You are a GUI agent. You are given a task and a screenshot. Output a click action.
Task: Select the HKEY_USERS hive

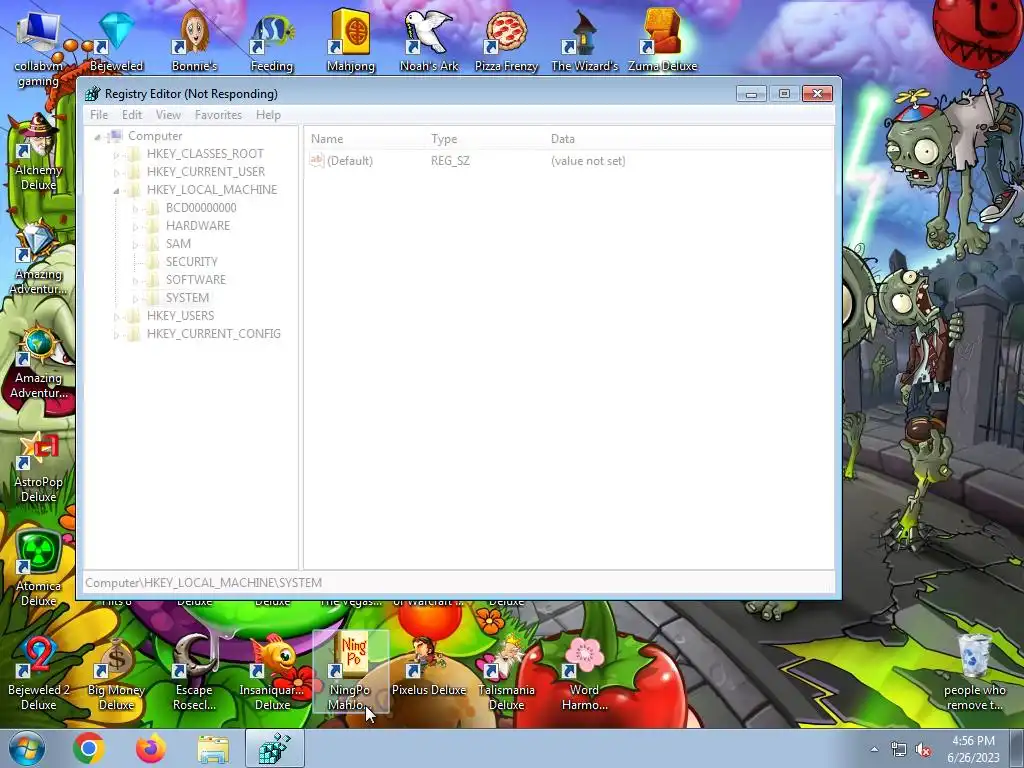pyautogui.click(x=180, y=316)
